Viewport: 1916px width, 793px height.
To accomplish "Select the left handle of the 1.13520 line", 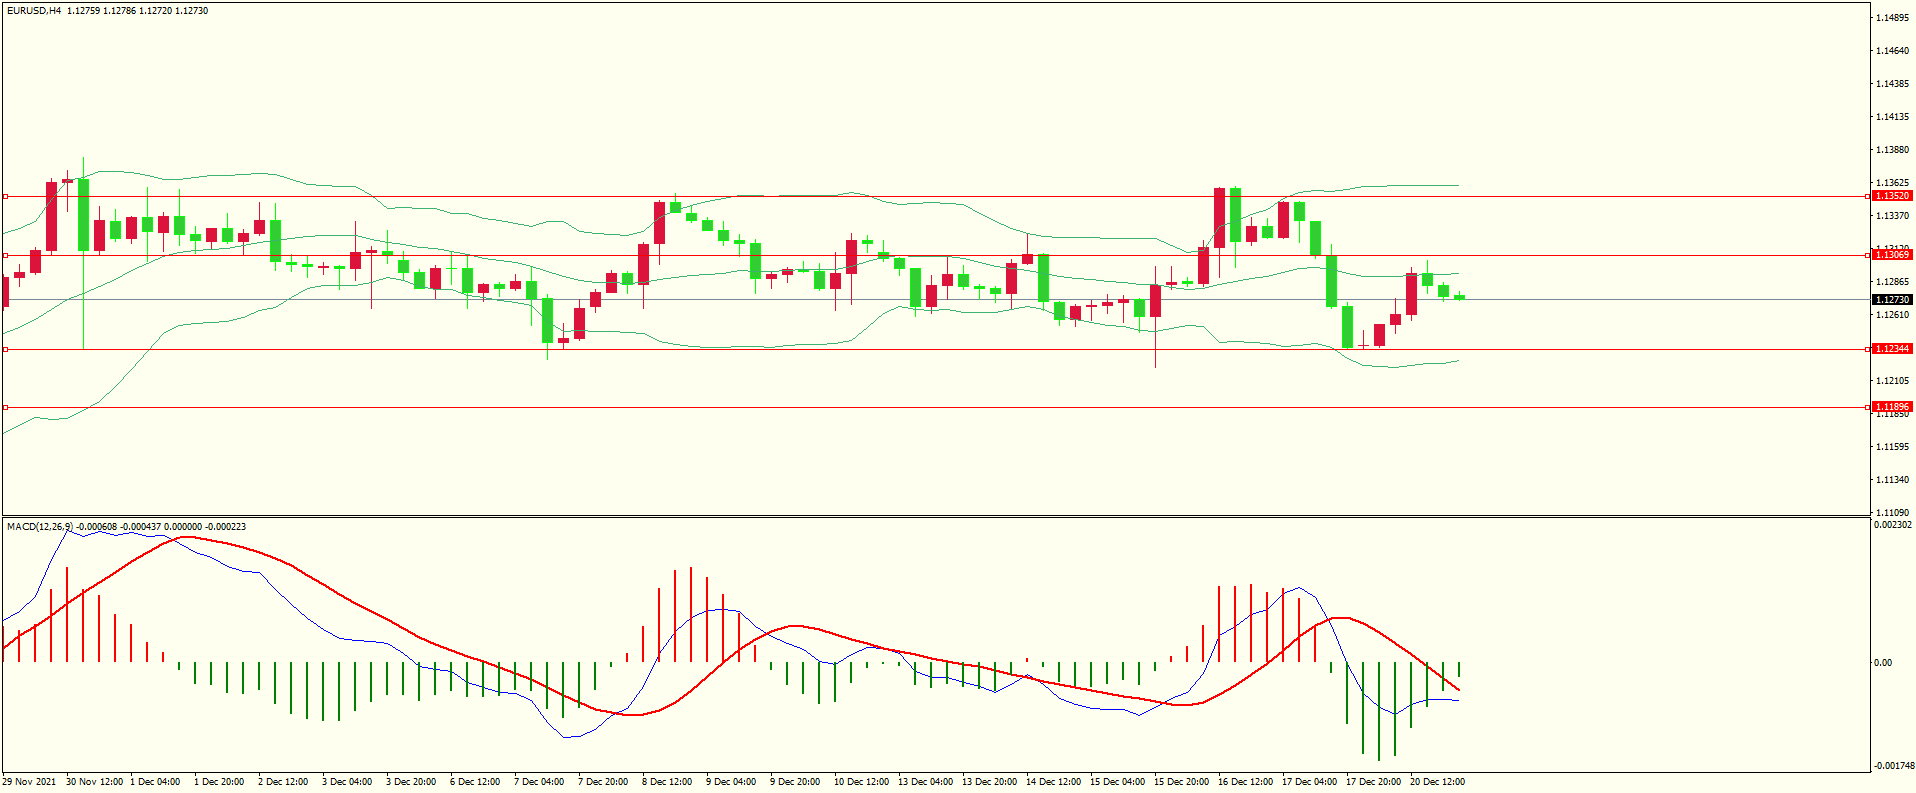I will tap(5, 197).
